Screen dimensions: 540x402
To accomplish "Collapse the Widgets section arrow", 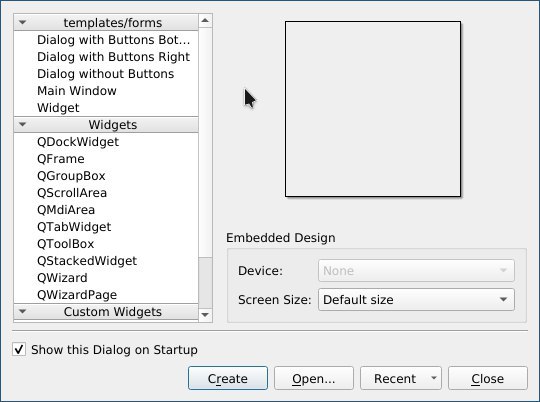I will 22,124.
